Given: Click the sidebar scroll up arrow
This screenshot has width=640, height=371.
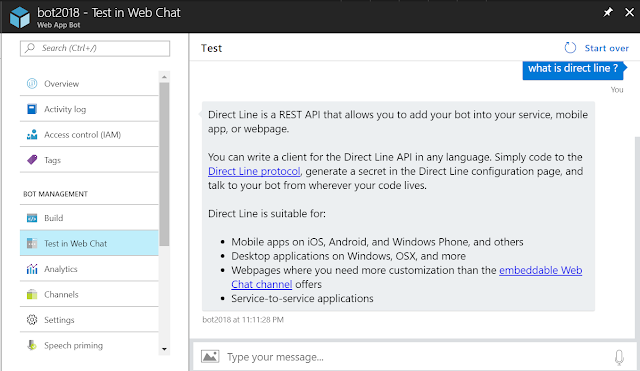Looking at the screenshot, I should 164,77.
